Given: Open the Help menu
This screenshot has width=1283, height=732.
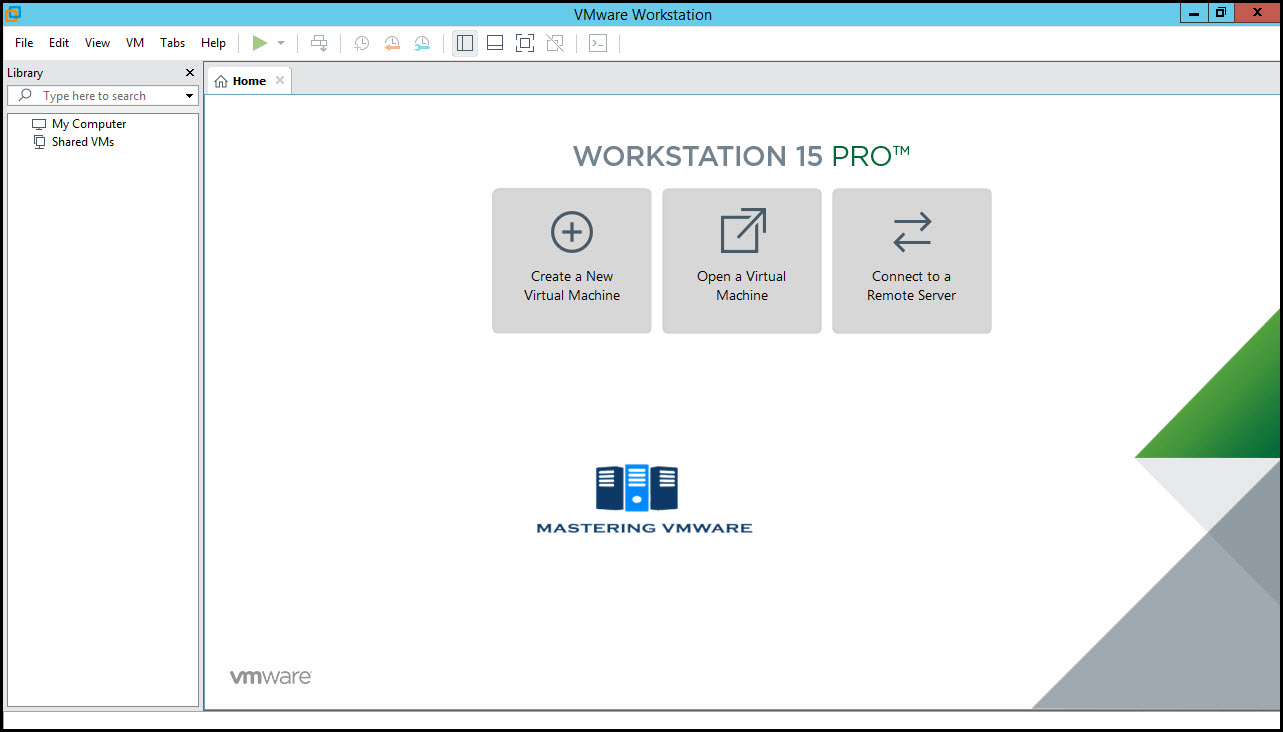Looking at the screenshot, I should (x=213, y=43).
